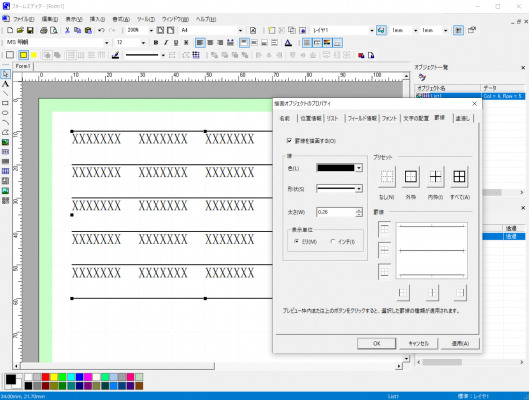Click the Cut scissors icon
The height and width of the screenshot is (400, 529).
67,30
